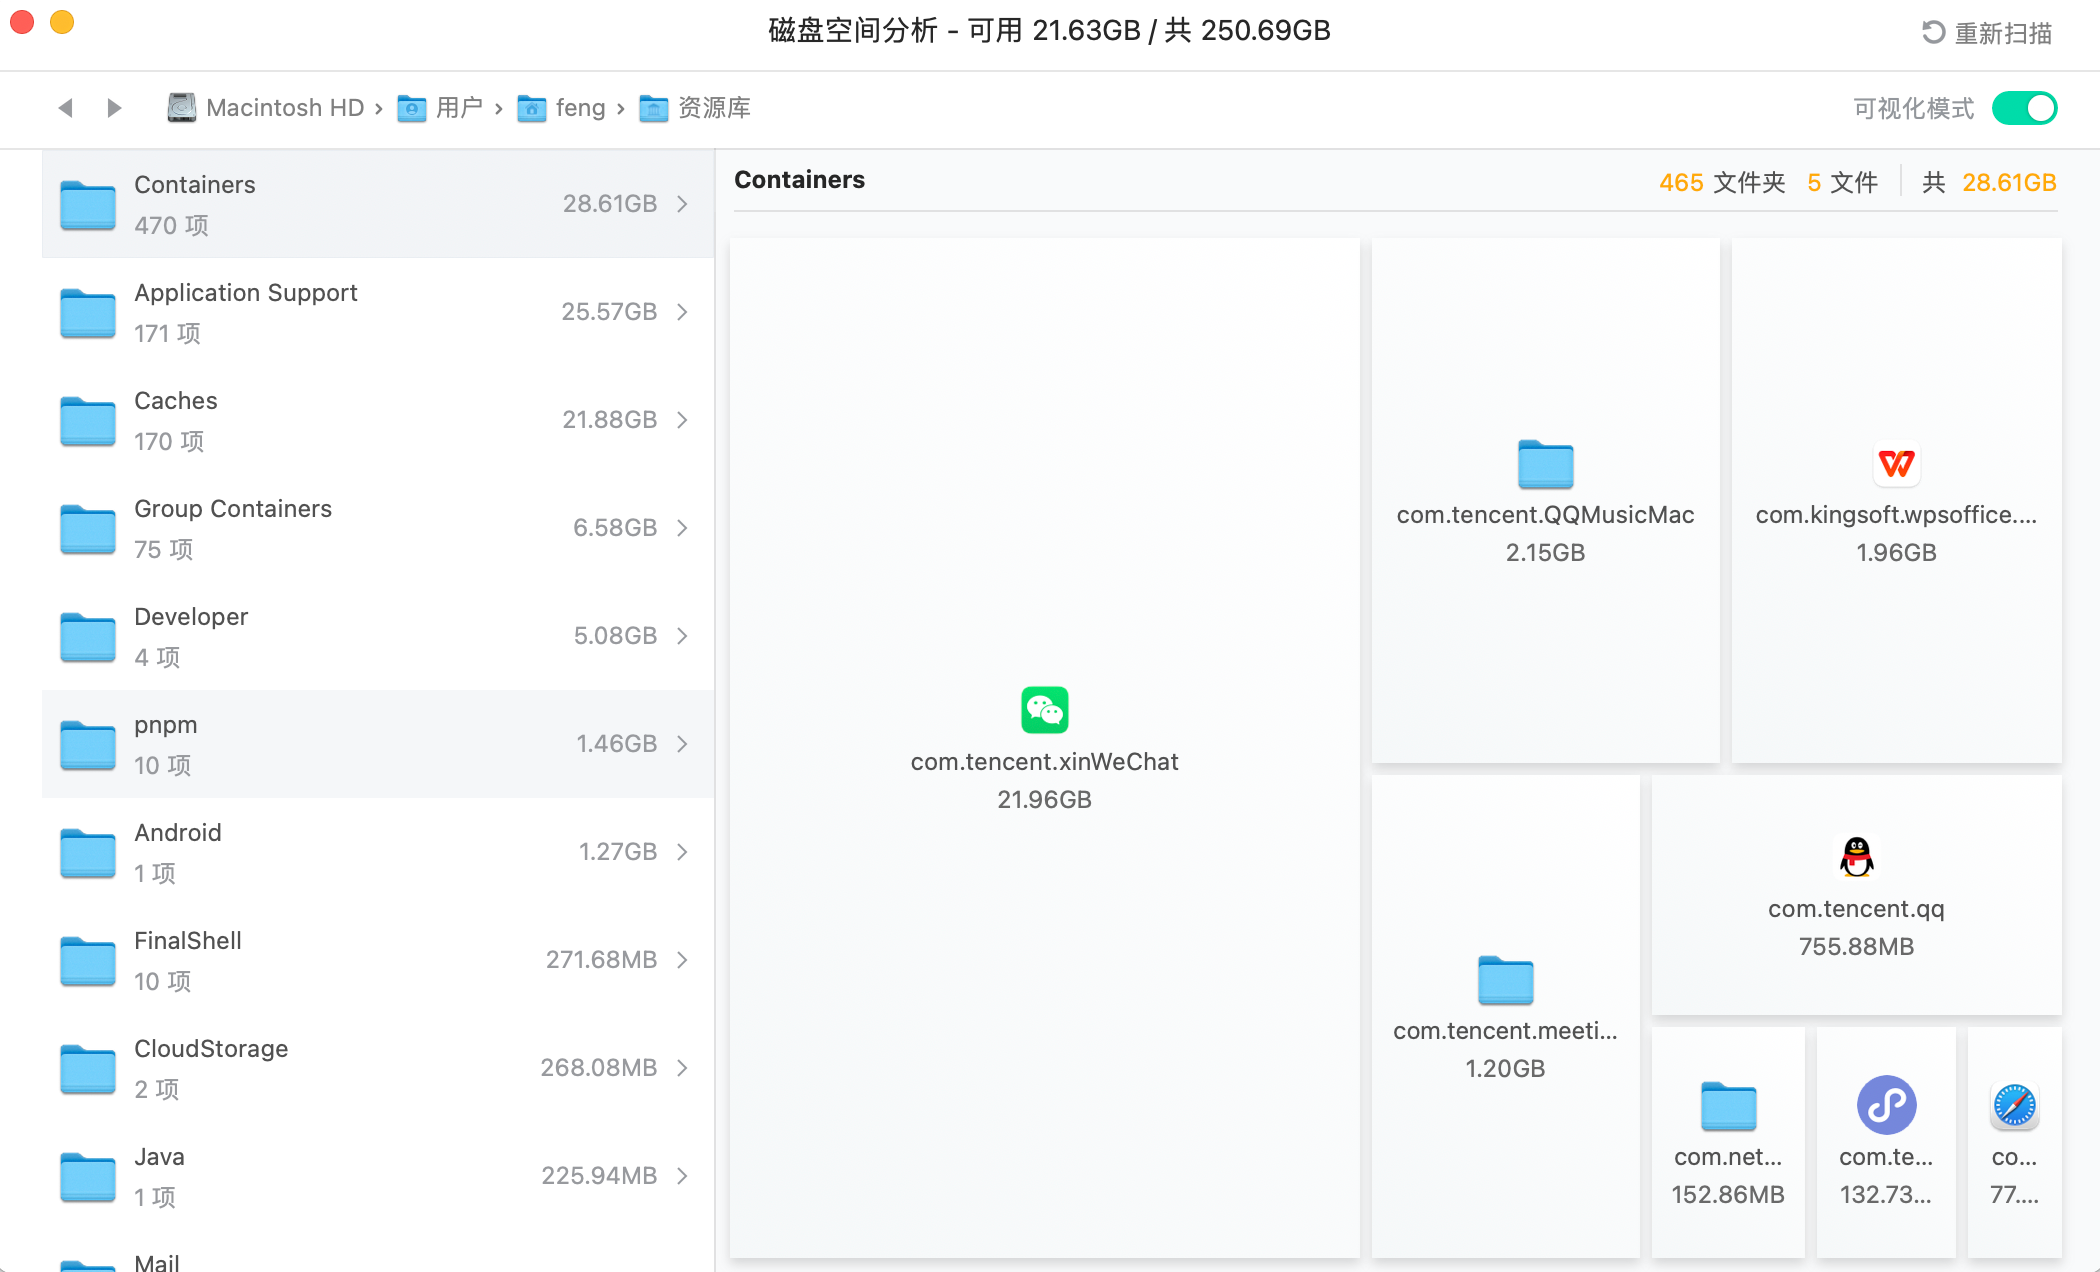2100x1272 pixels.
Task: Click the purple mini-program icon tile
Action: pyautogui.click(x=1886, y=1142)
